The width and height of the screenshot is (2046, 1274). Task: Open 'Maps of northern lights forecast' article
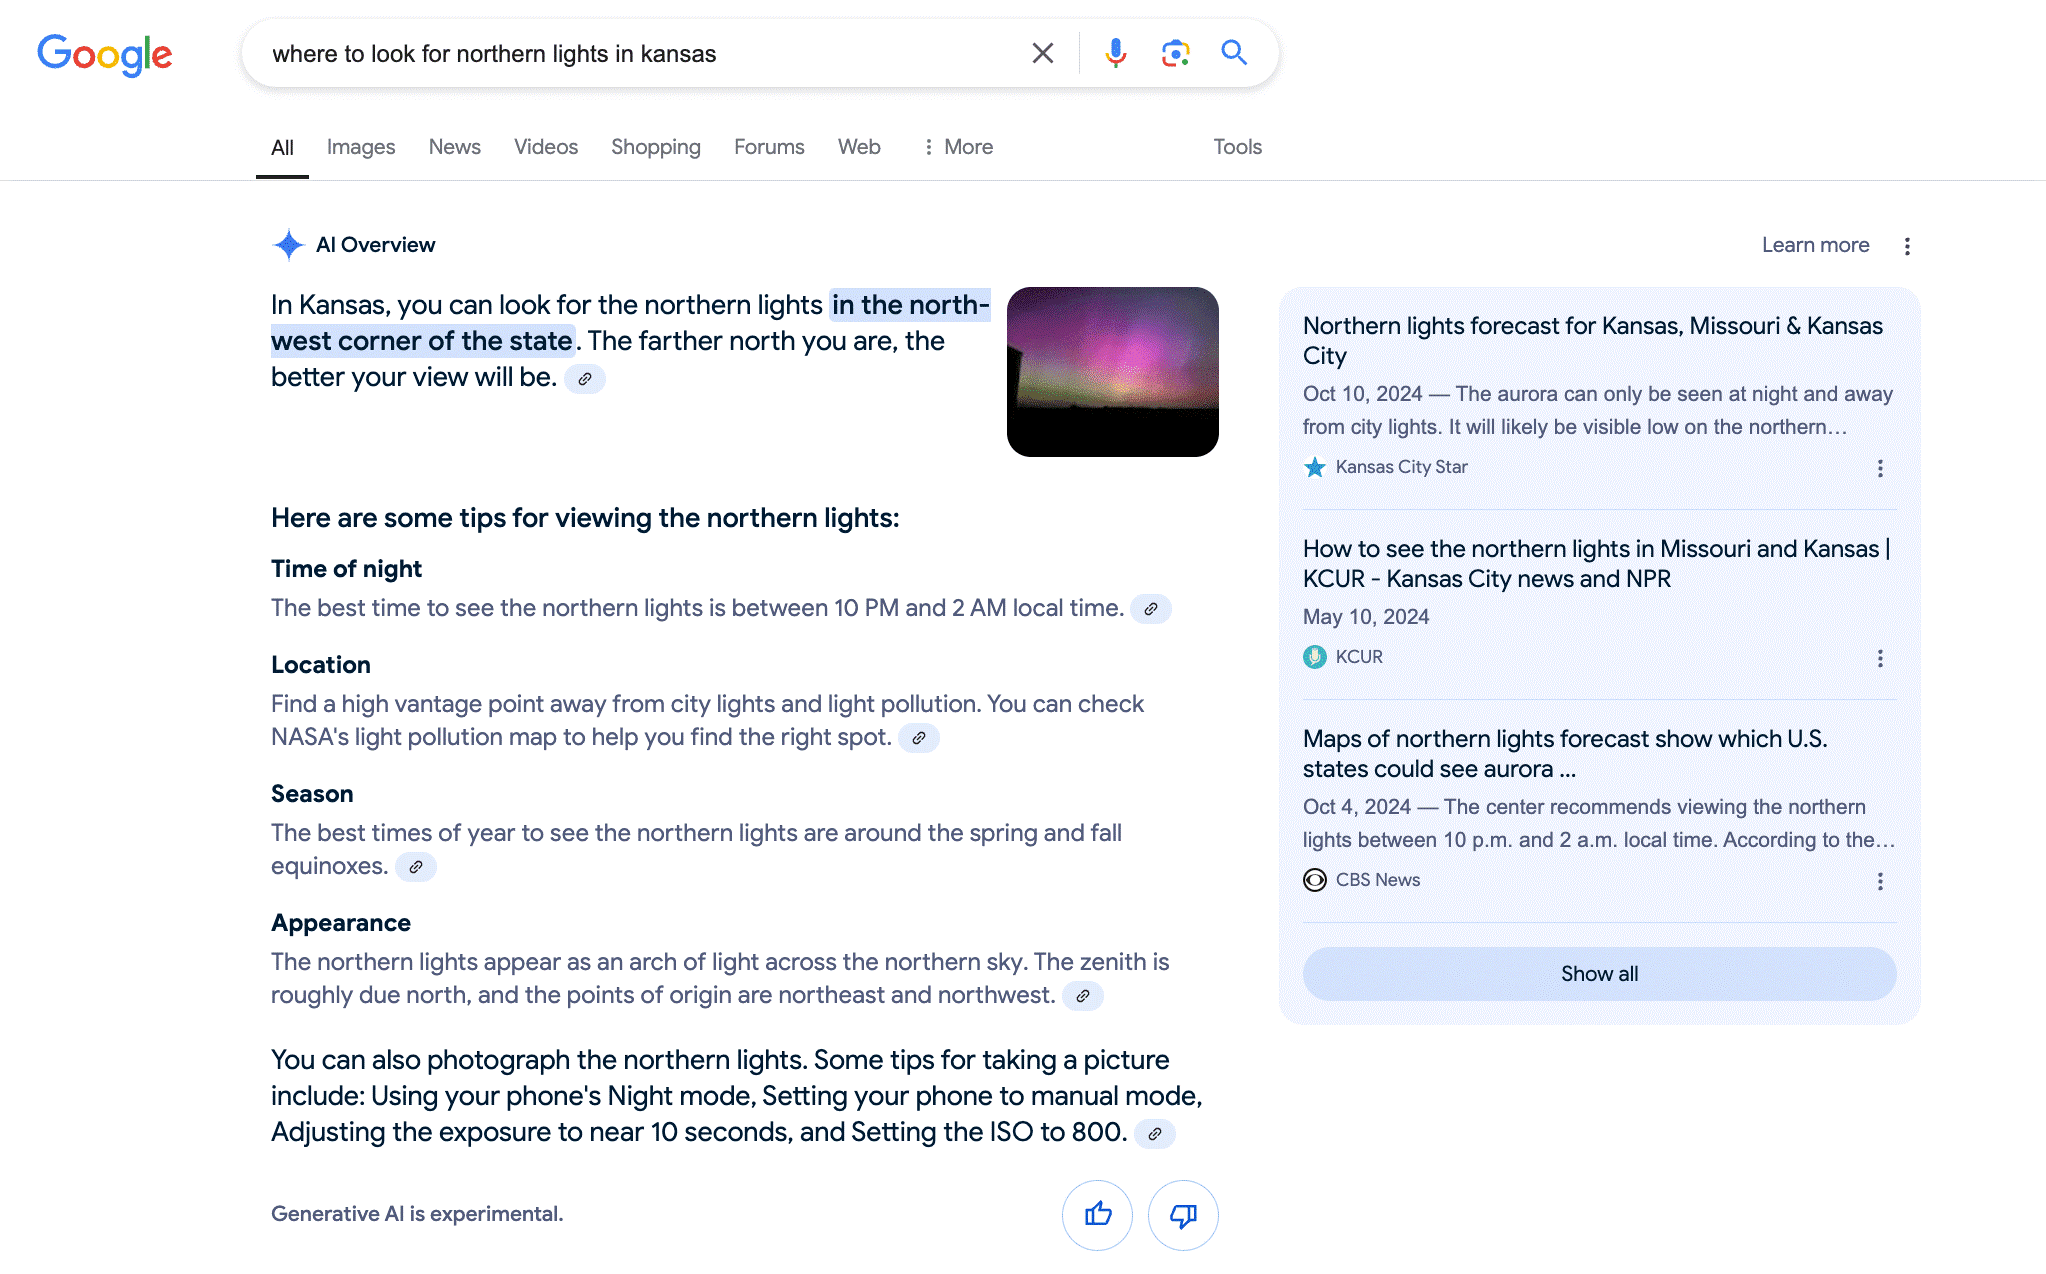tap(1565, 754)
